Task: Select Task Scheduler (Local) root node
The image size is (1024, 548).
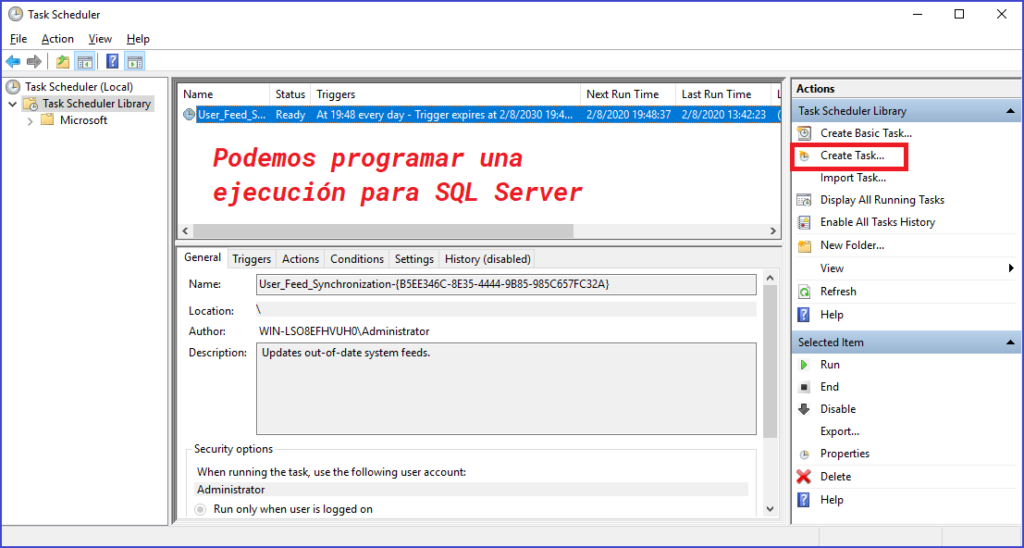Action: tap(78, 87)
